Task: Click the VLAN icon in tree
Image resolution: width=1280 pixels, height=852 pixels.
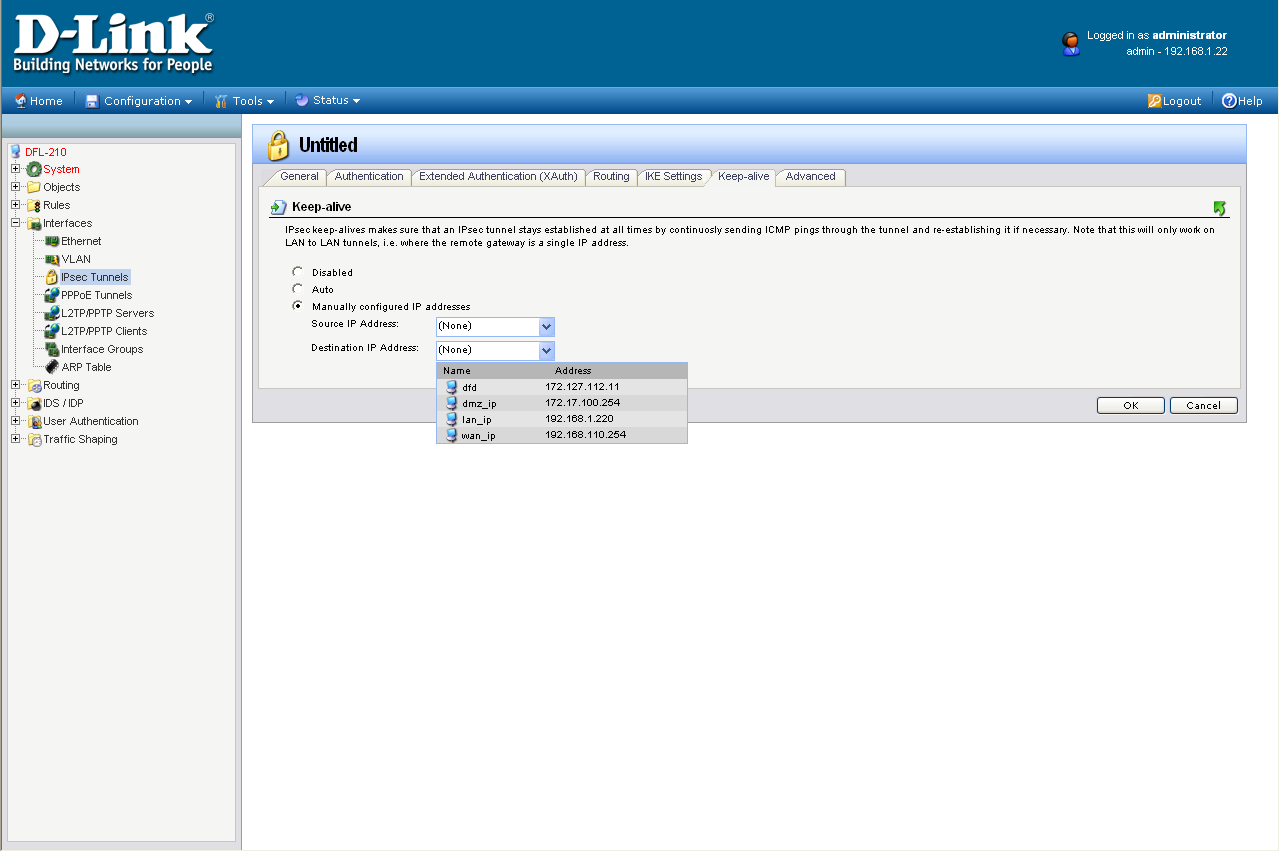Action: 52,260
